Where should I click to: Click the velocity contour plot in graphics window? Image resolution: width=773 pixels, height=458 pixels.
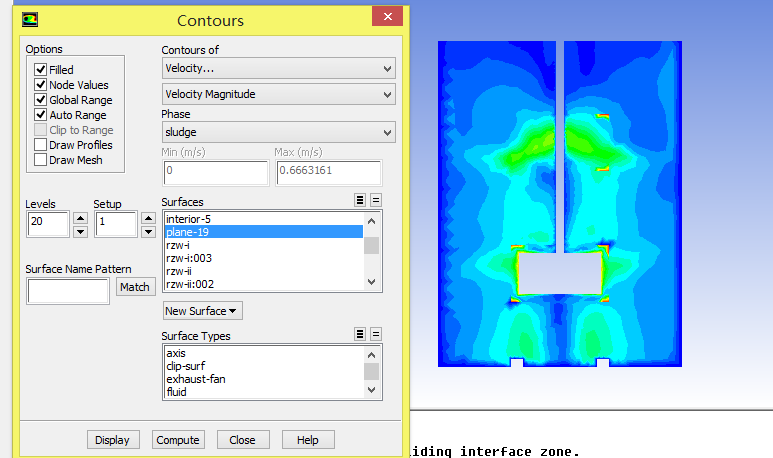pos(560,204)
